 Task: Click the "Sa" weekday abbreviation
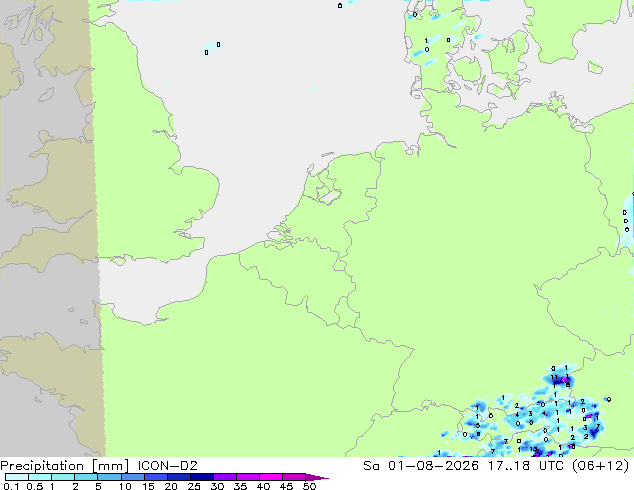coord(371,466)
